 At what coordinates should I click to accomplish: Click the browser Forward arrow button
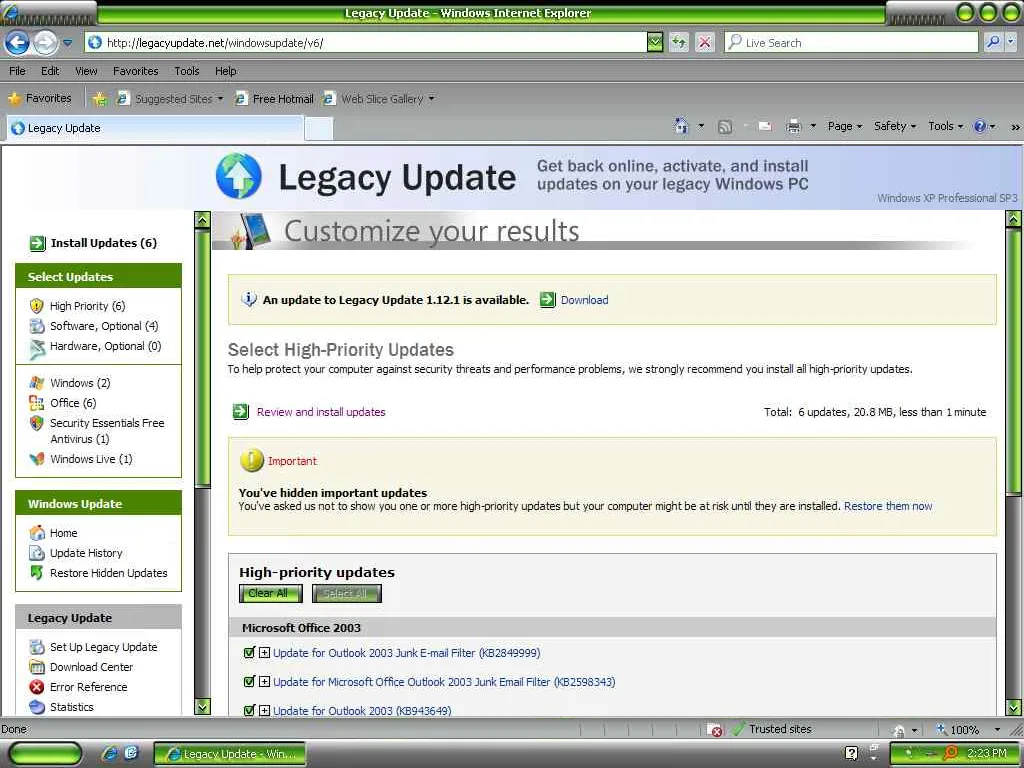tap(45, 43)
